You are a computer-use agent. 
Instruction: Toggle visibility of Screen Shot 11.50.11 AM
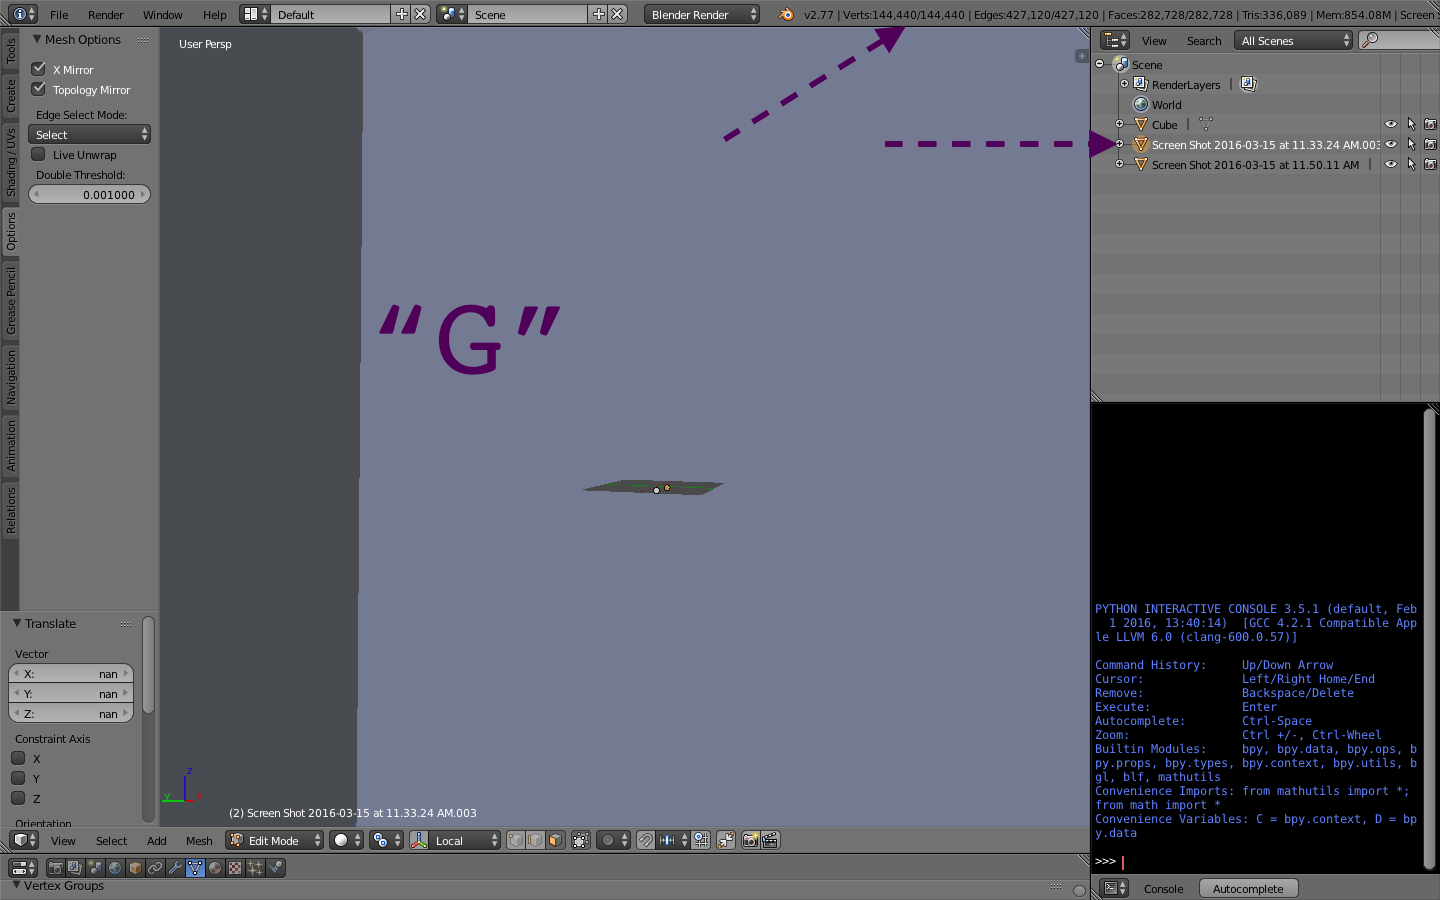click(1390, 164)
